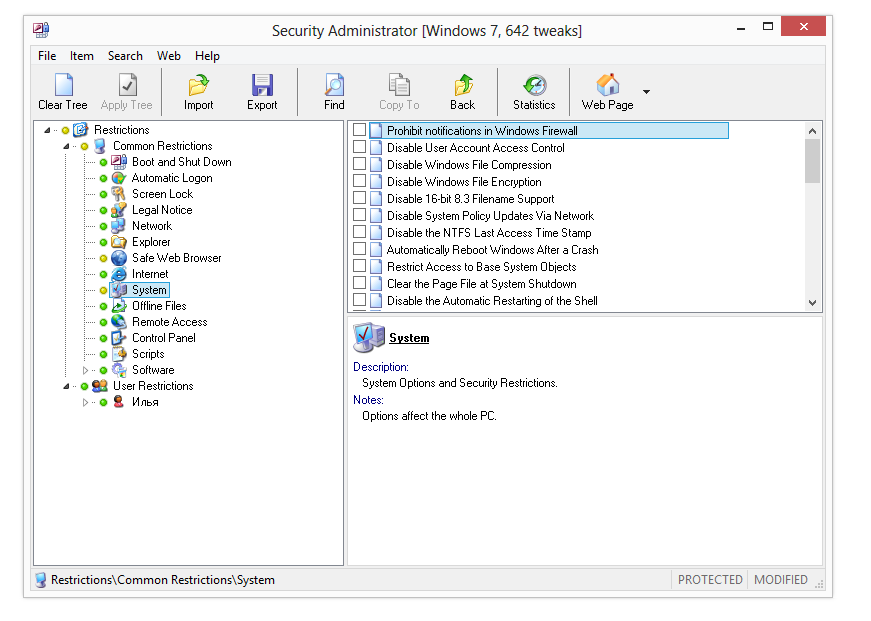Select the Remote Access icon
Screen dimensions: 871x621
click(119, 322)
